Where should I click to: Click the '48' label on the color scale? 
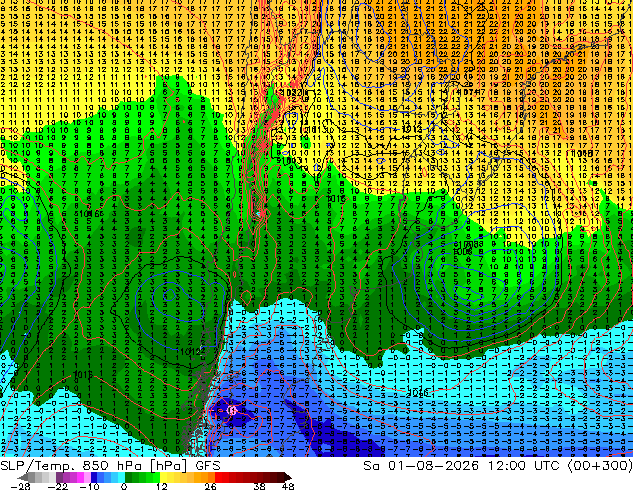[x=288, y=486]
